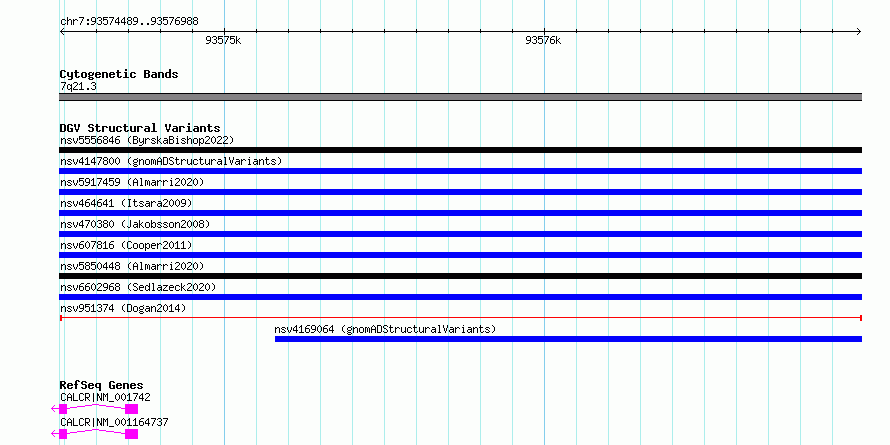The image size is (890, 445).
Task: Click the nsv6602968 (Sedlazeck2020) label
Action: coord(138,287)
